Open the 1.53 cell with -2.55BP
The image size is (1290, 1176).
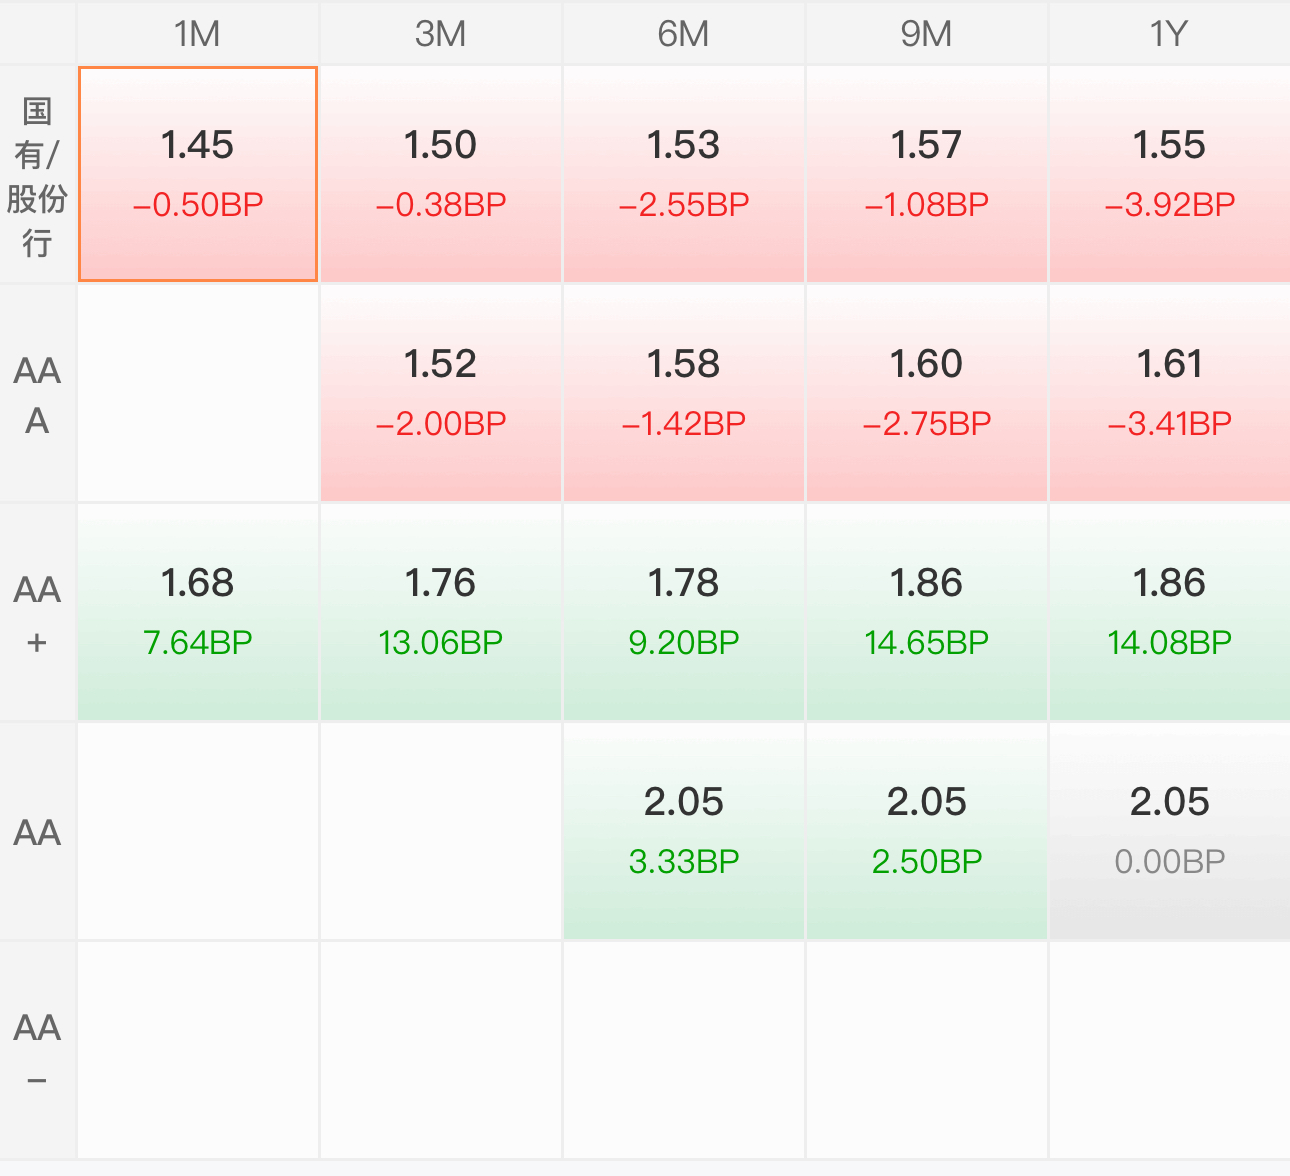684,174
